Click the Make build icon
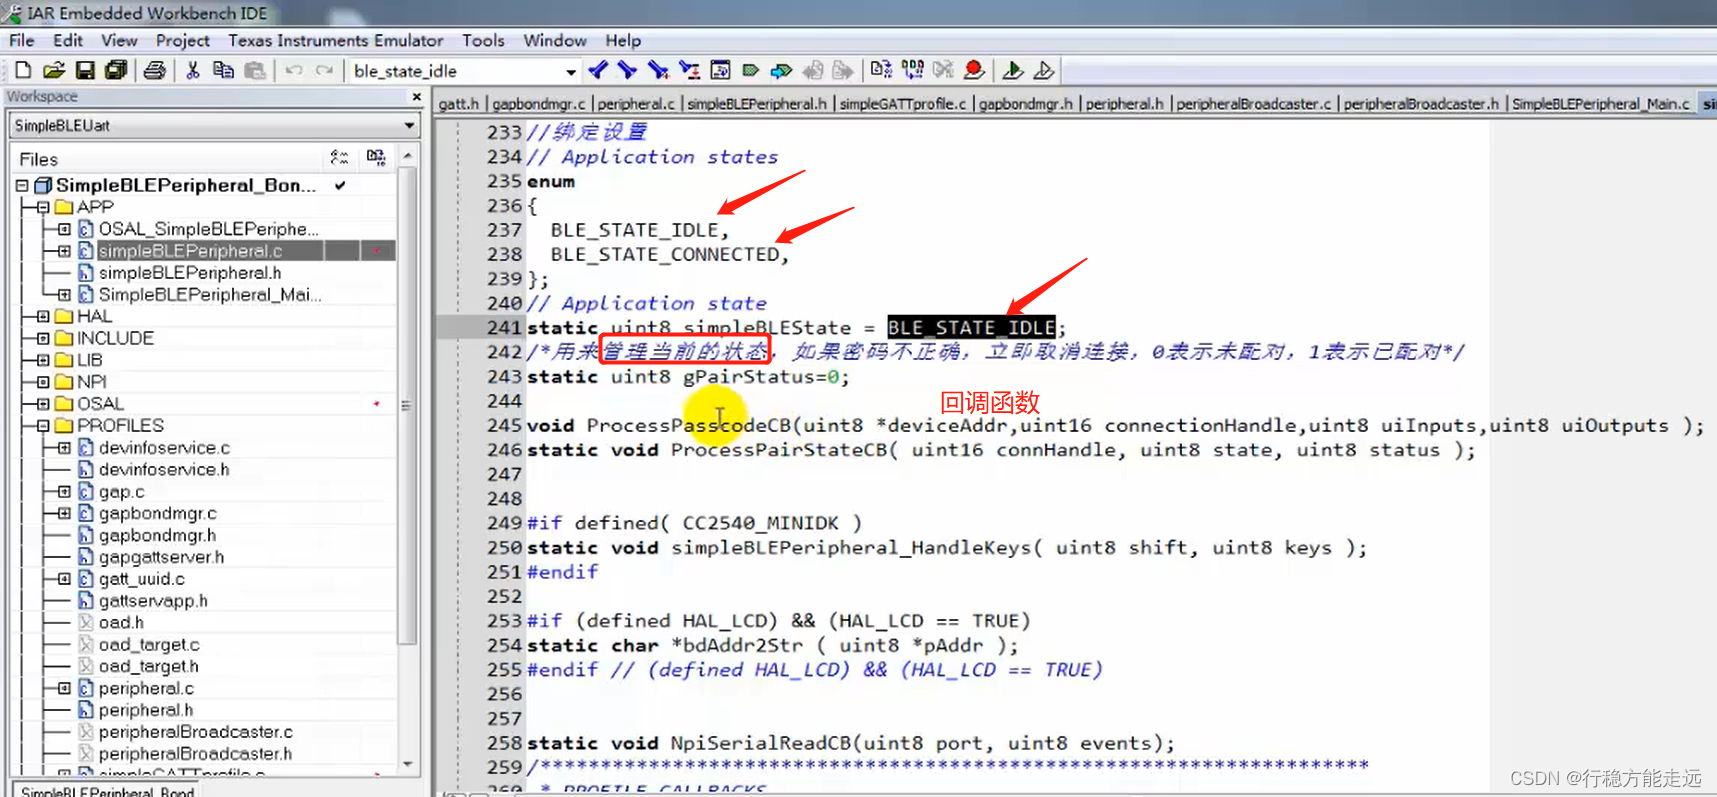This screenshot has height=797, width=1717. point(912,70)
